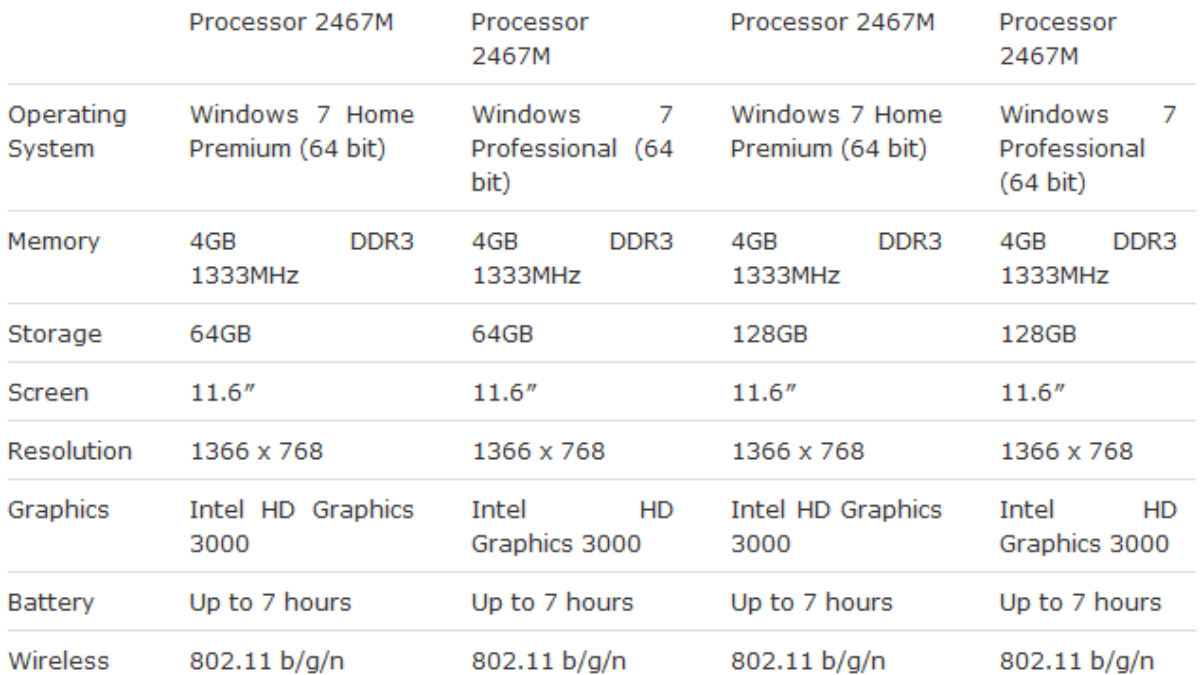Select the "Screen" row label
The width and height of the screenshot is (1200, 675).
48,393
